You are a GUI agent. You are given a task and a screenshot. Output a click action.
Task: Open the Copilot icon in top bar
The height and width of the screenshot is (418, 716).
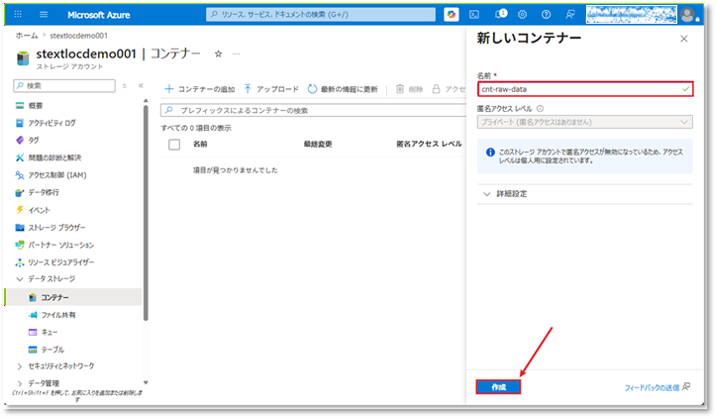coord(451,15)
